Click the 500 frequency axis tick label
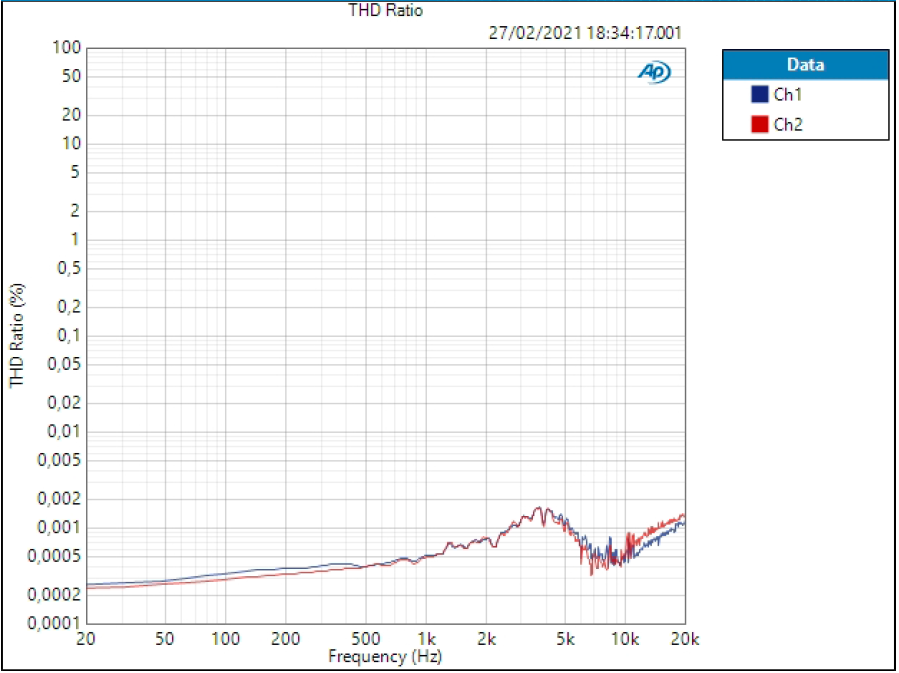Screen dimensions: 899x673 365,639
